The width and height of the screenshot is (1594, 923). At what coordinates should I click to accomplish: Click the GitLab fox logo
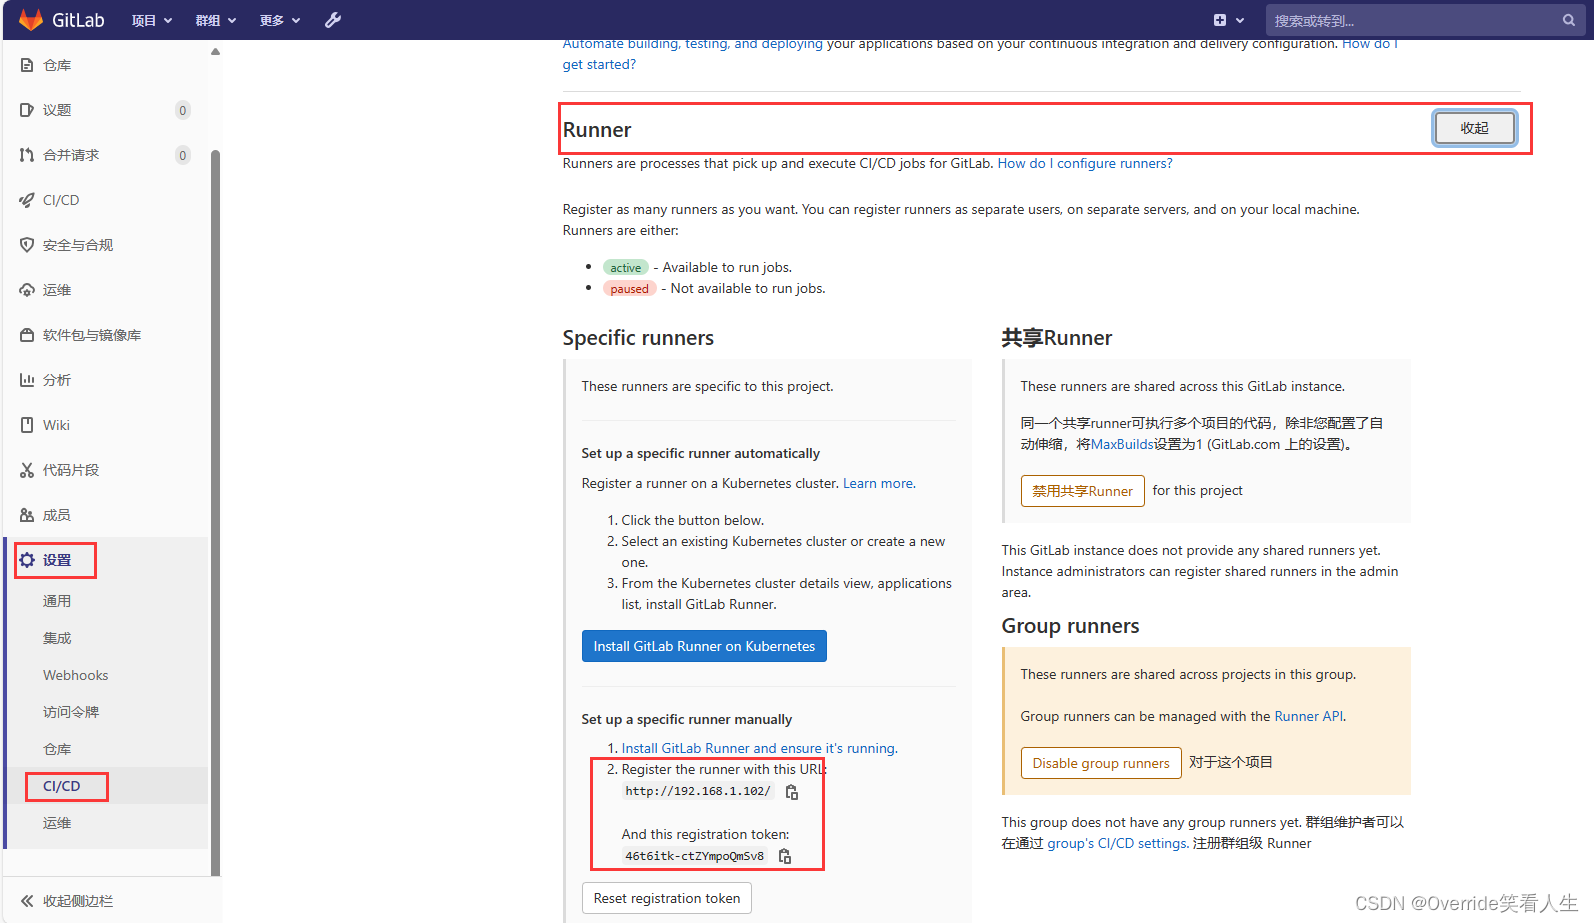pyautogui.click(x=31, y=20)
